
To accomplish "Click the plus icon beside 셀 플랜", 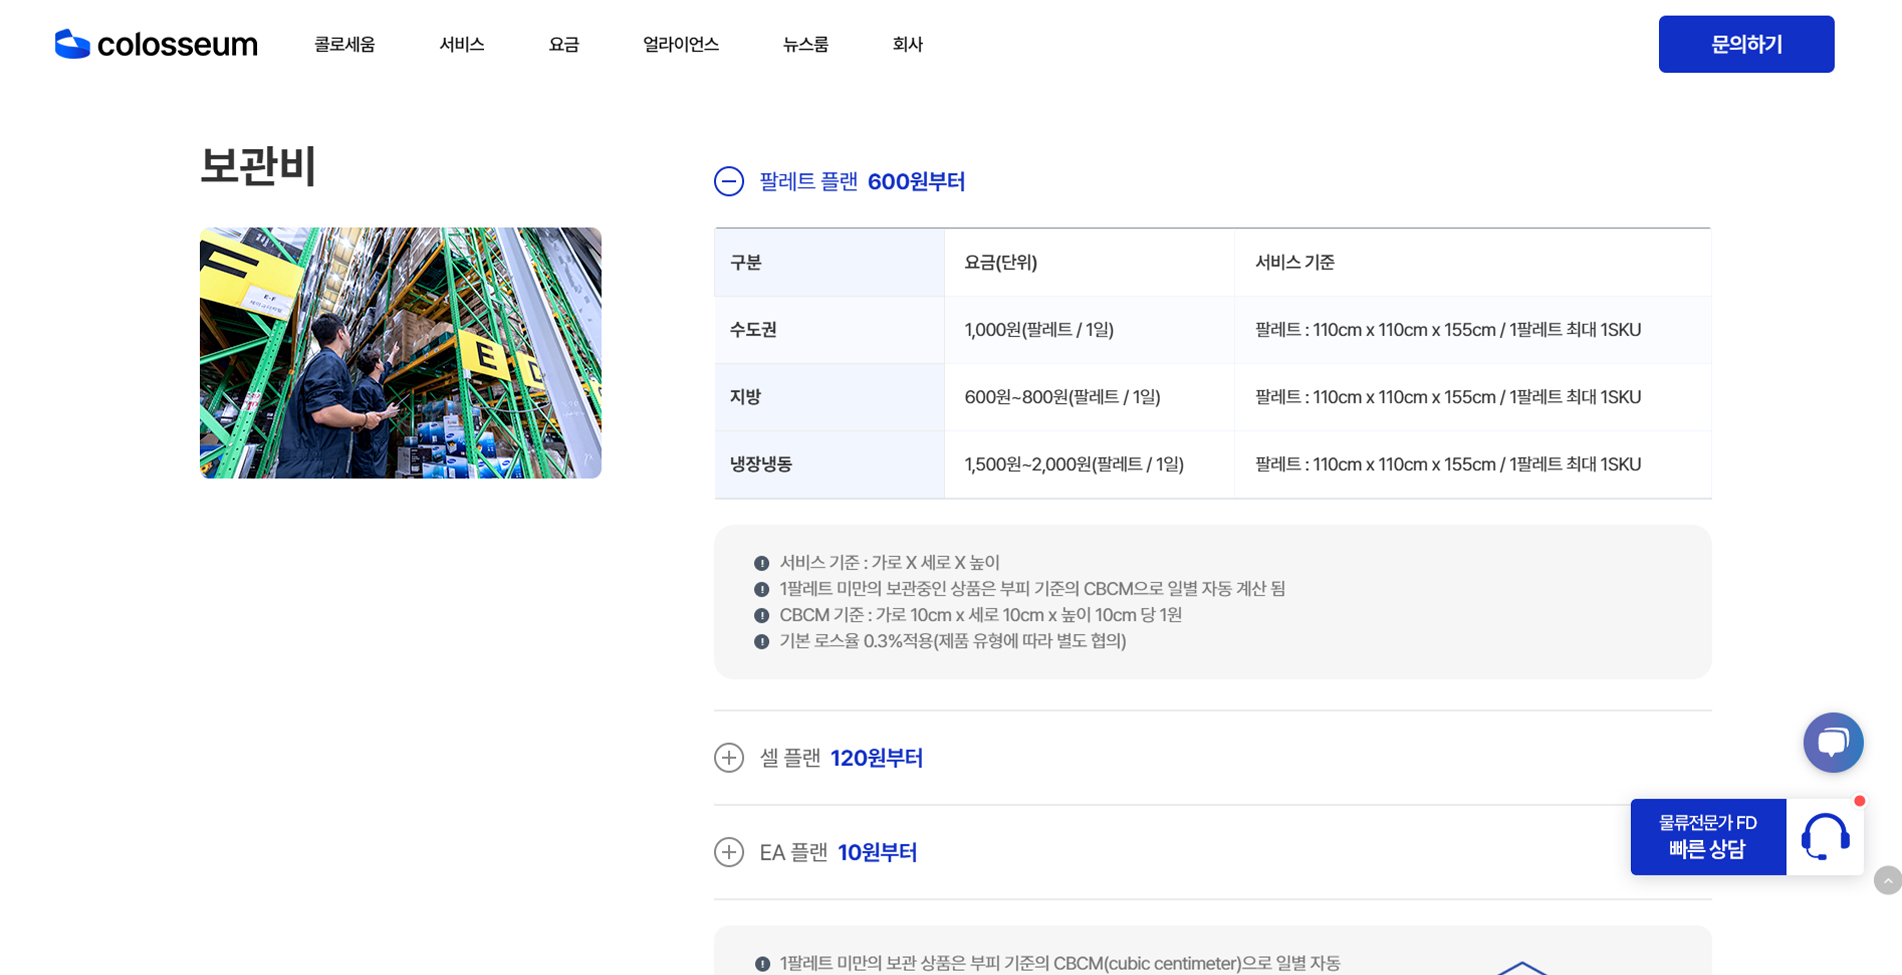I will coord(729,758).
